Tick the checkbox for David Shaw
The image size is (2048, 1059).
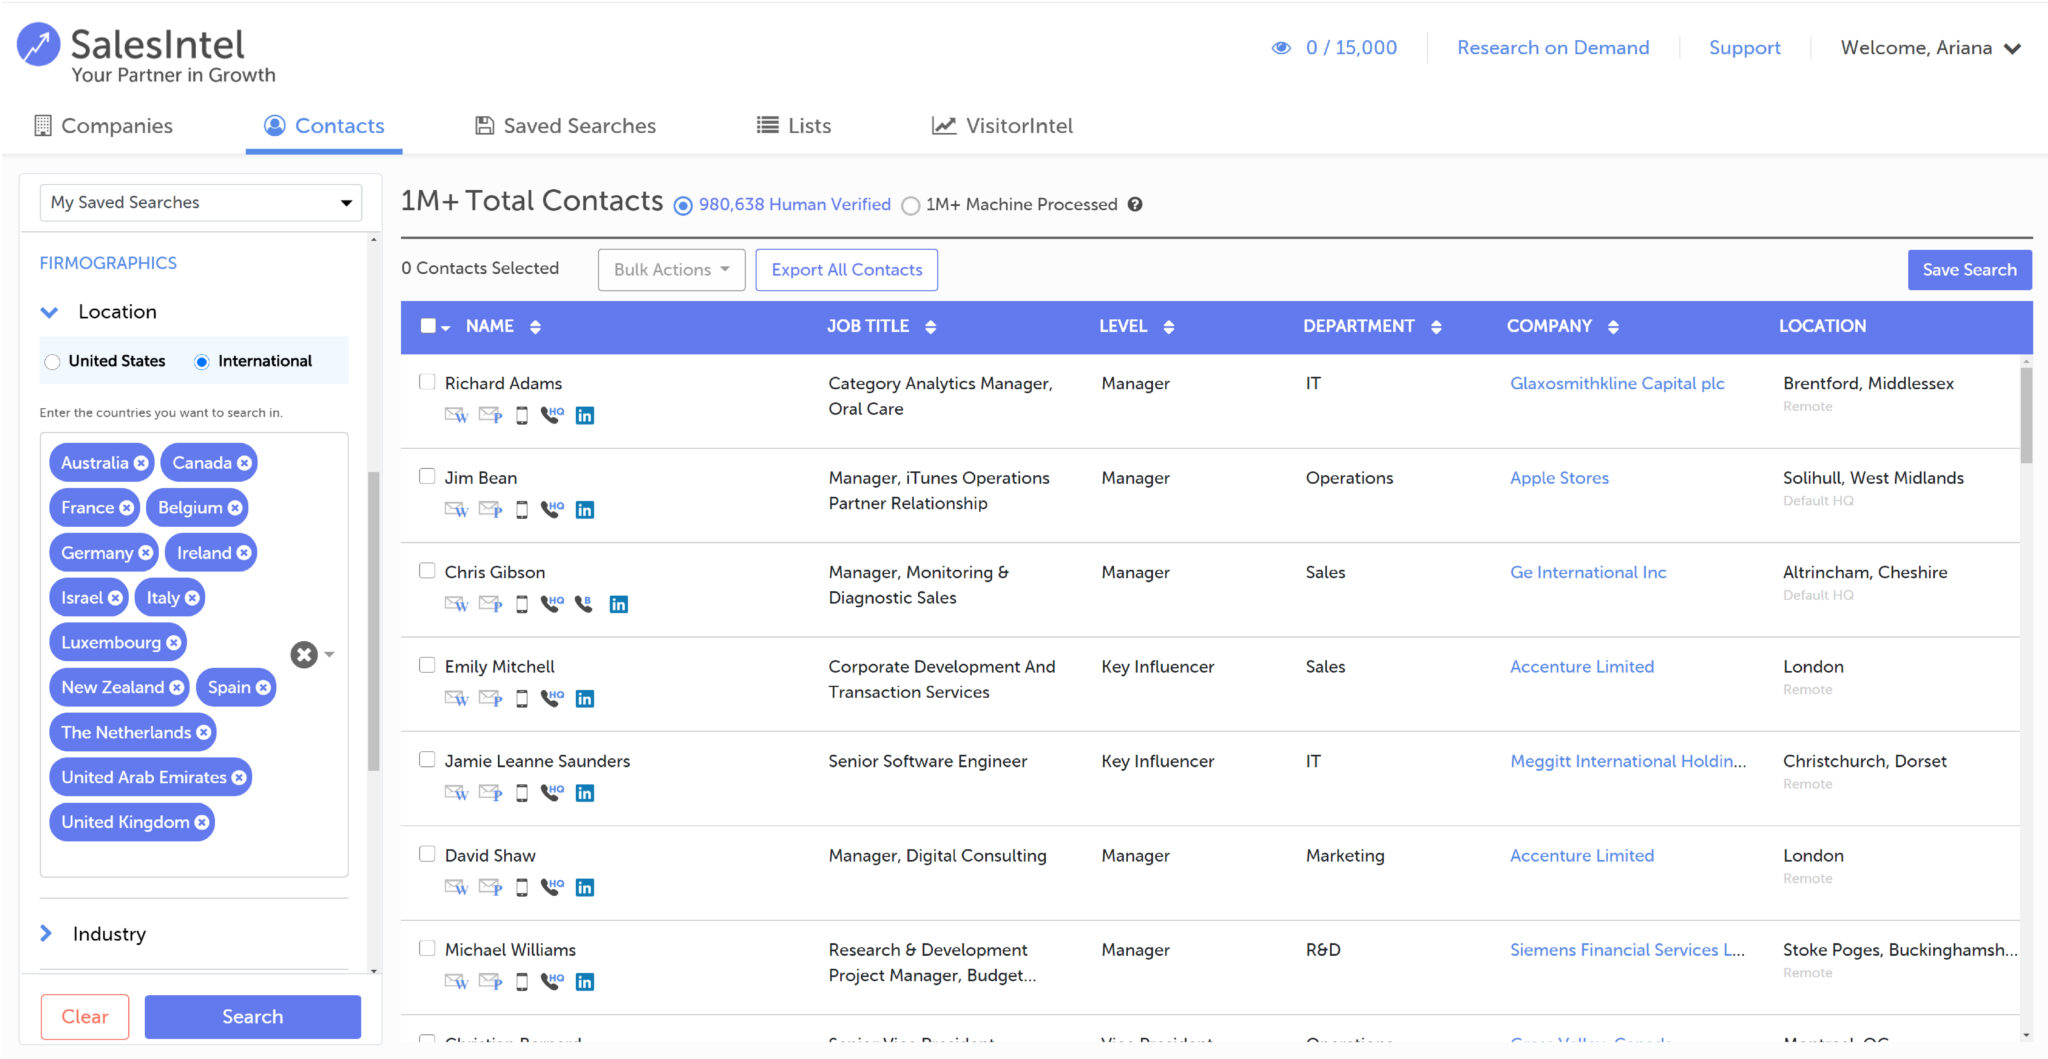(427, 853)
